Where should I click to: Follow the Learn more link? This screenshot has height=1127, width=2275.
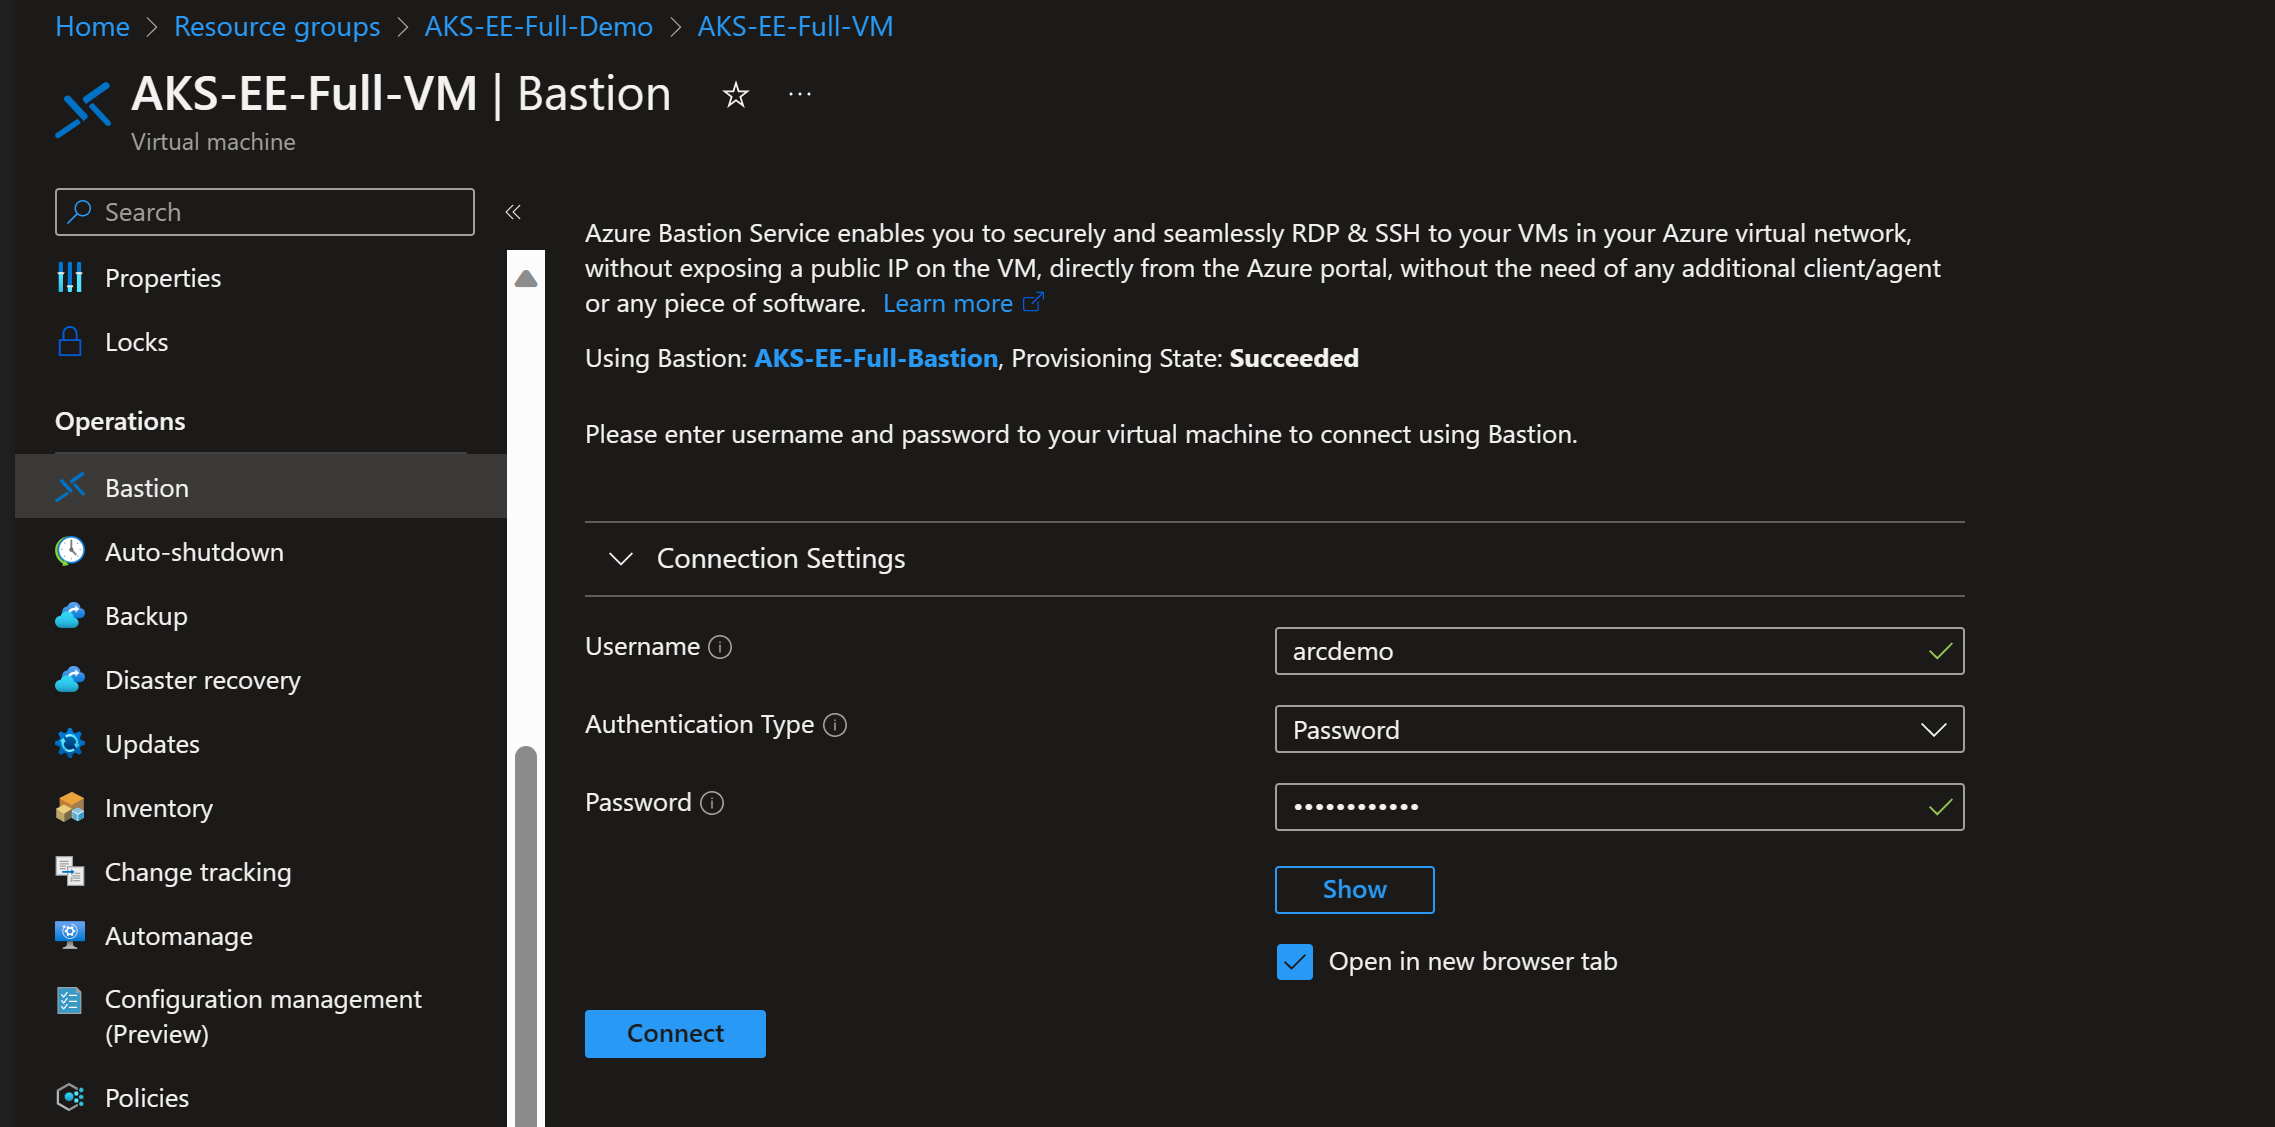pyautogui.click(x=948, y=303)
